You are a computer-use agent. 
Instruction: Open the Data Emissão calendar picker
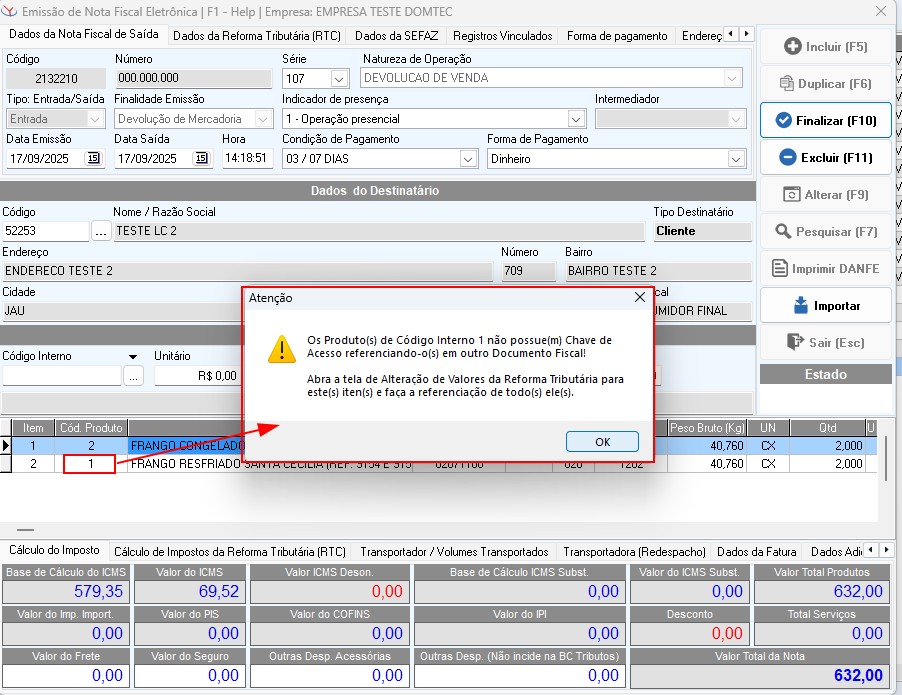[93, 158]
